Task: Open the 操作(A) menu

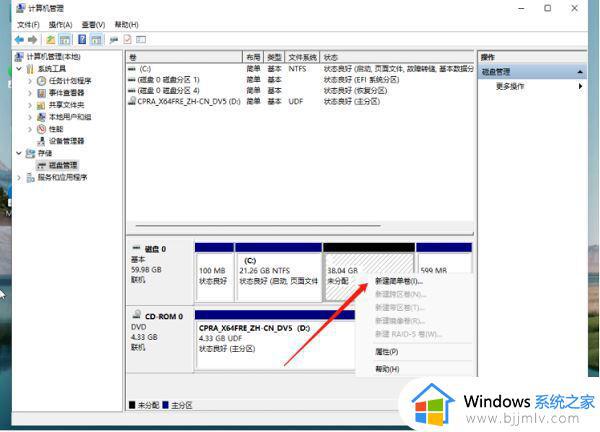Action: pyautogui.click(x=60, y=24)
